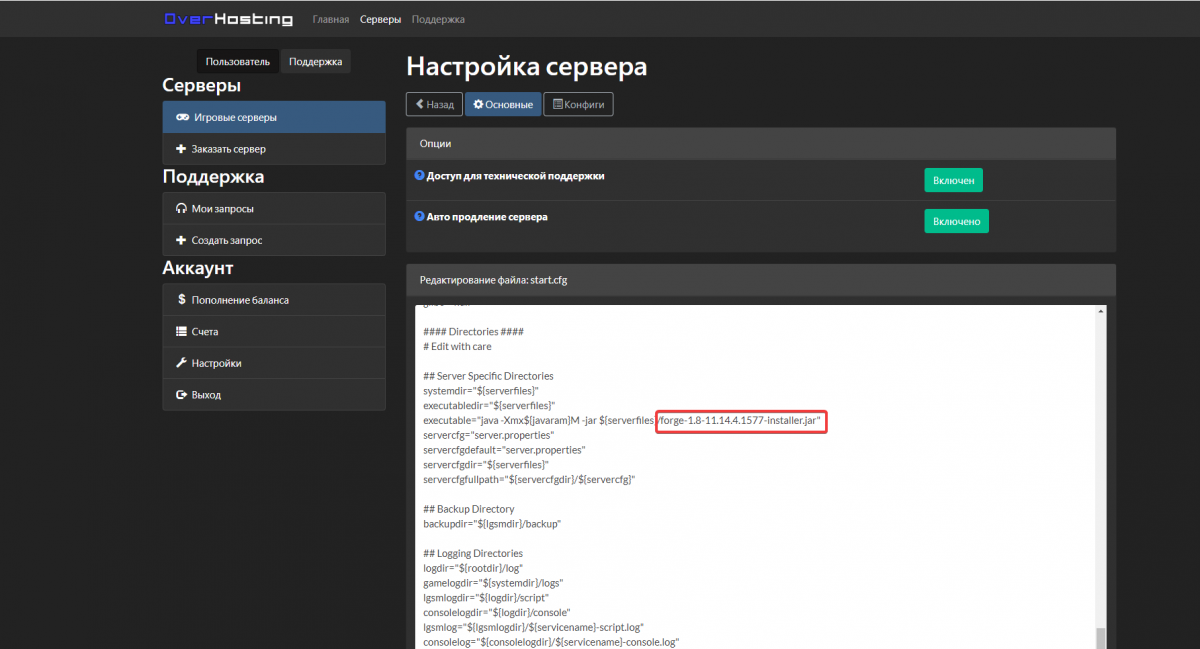
Task: Click the backupdir="${lgsmdir}/backup" line
Action: tap(492, 524)
